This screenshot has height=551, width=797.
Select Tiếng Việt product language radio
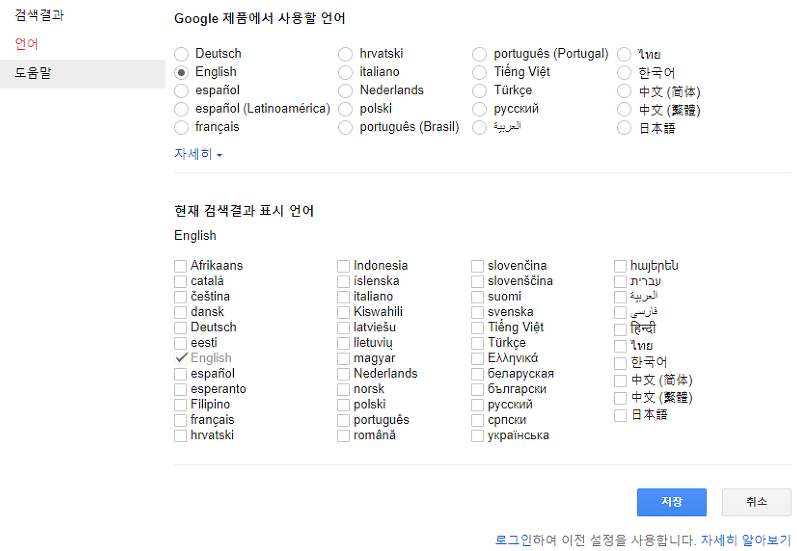click(479, 72)
